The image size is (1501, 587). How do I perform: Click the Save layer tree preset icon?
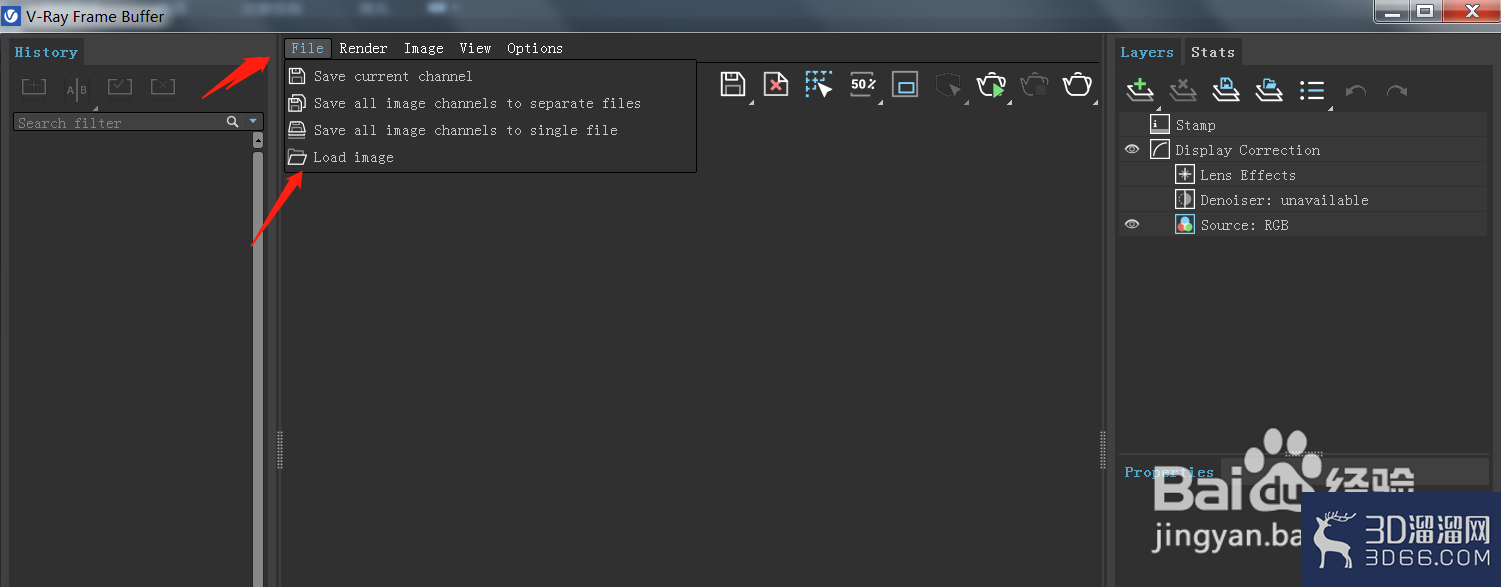(x=1226, y=90)
